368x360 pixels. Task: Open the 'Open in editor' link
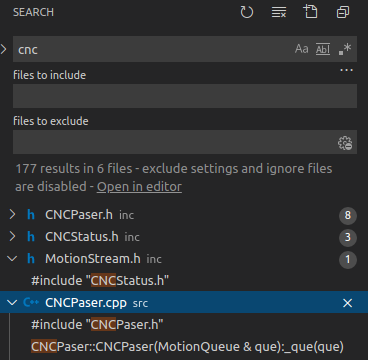click(139, 187)
